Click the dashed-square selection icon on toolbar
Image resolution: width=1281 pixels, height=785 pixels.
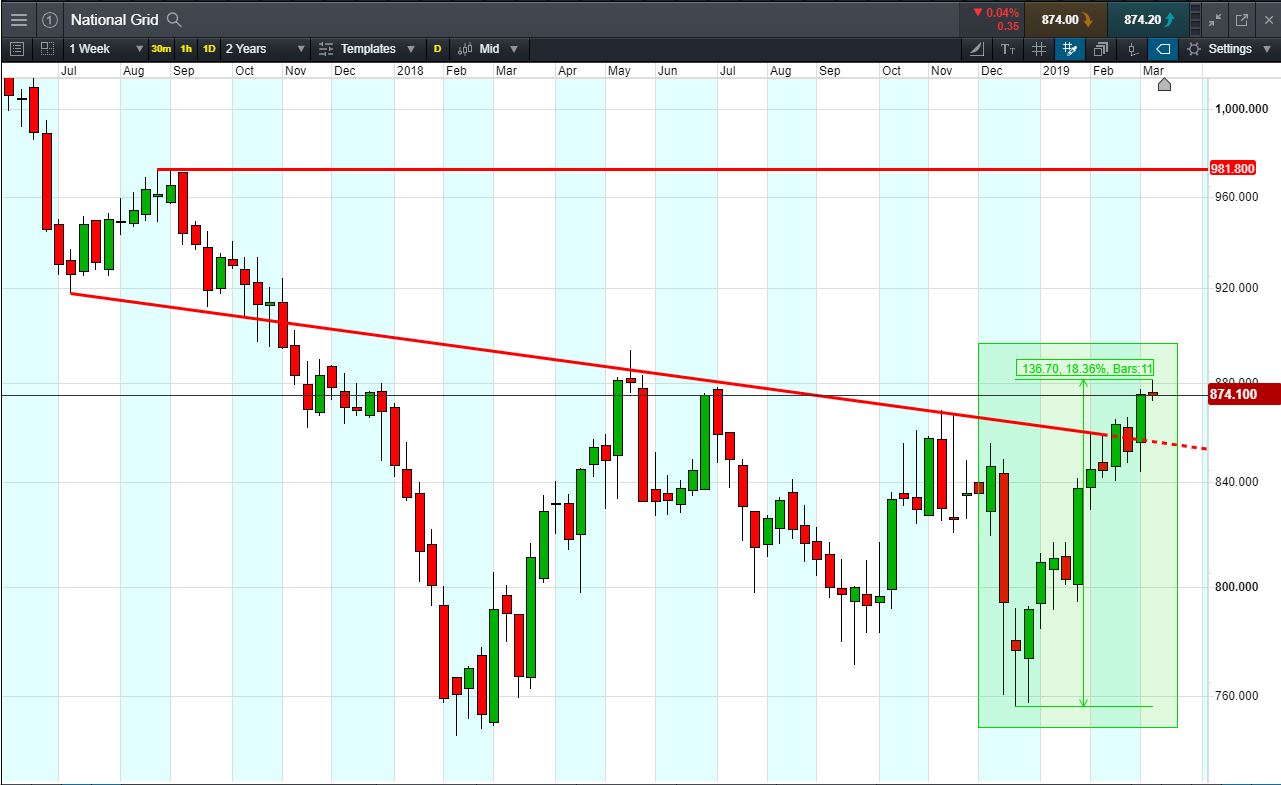47,48
